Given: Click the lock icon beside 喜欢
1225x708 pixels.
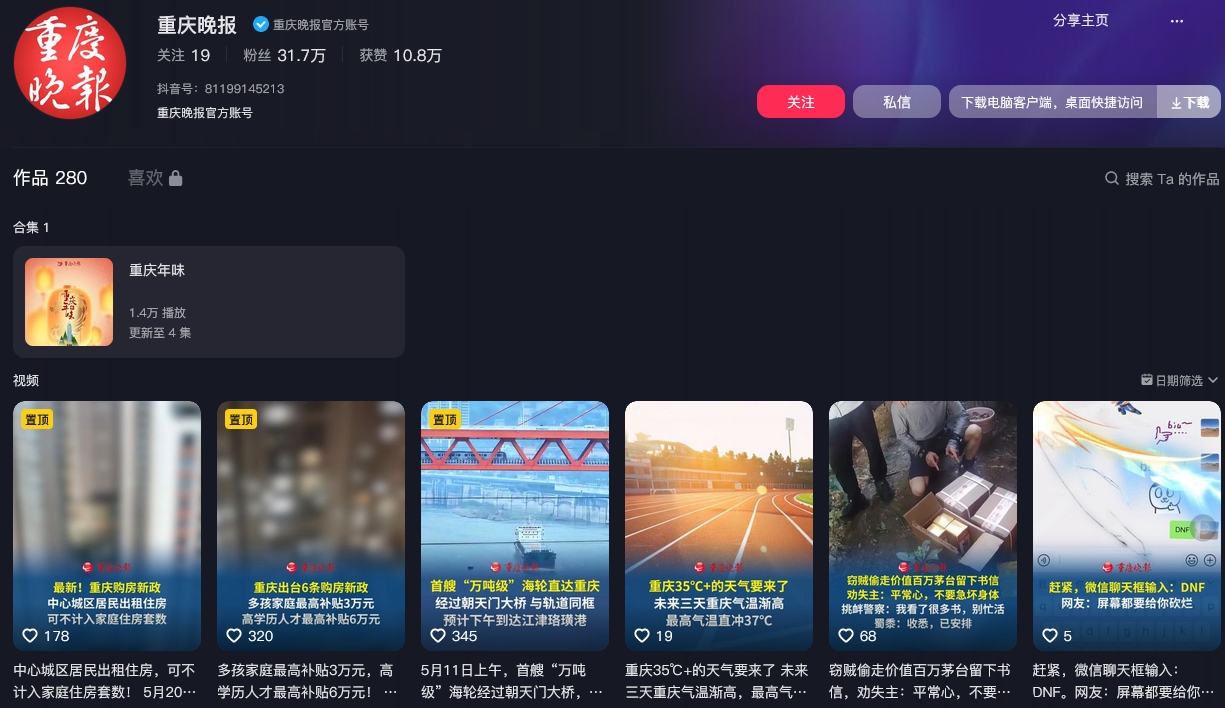Looking at the screenshot, I should (176, 178).
